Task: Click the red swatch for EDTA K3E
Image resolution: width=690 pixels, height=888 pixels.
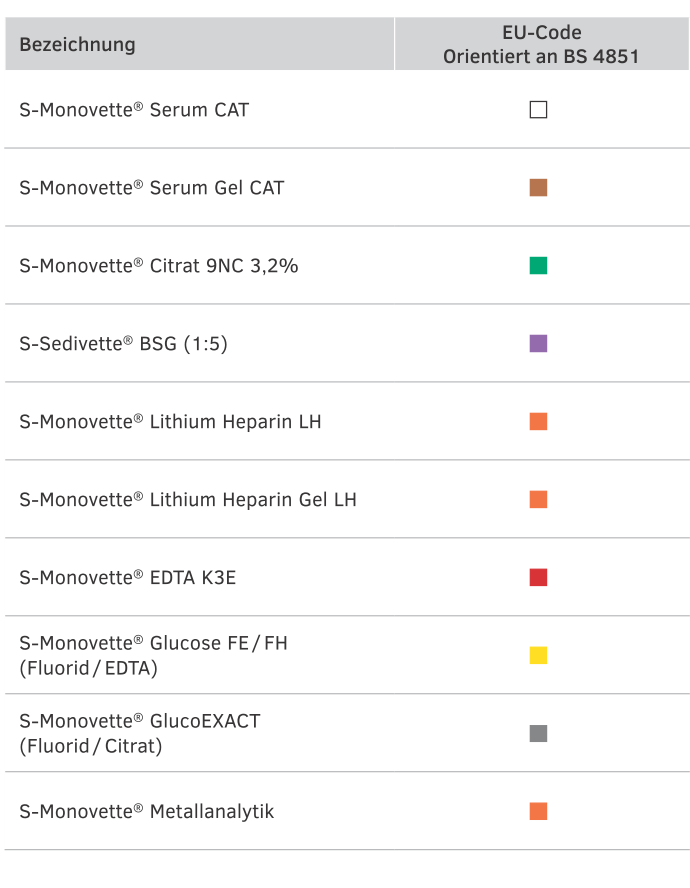Action: 538,578
